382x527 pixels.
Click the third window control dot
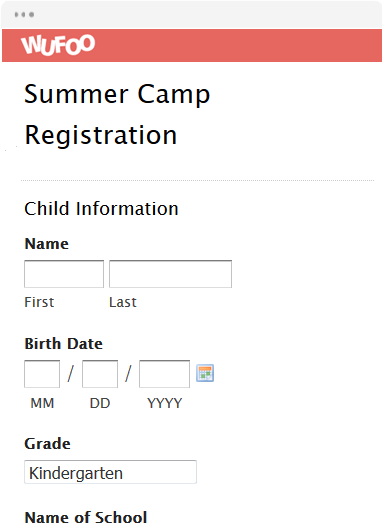tap(32, 14)
